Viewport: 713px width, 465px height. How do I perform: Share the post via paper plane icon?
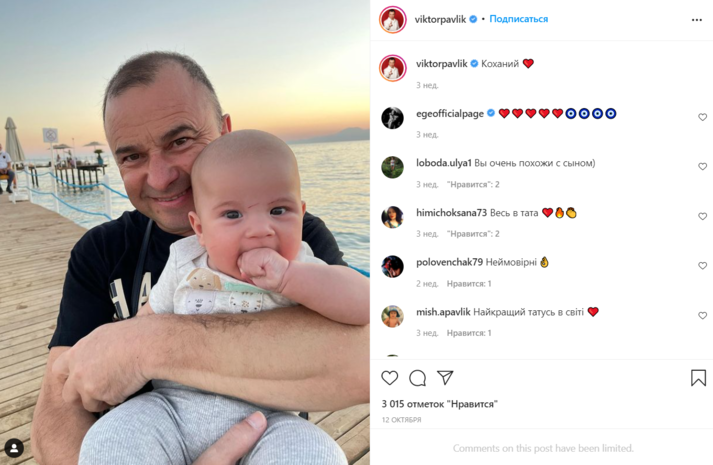(445, 377)
